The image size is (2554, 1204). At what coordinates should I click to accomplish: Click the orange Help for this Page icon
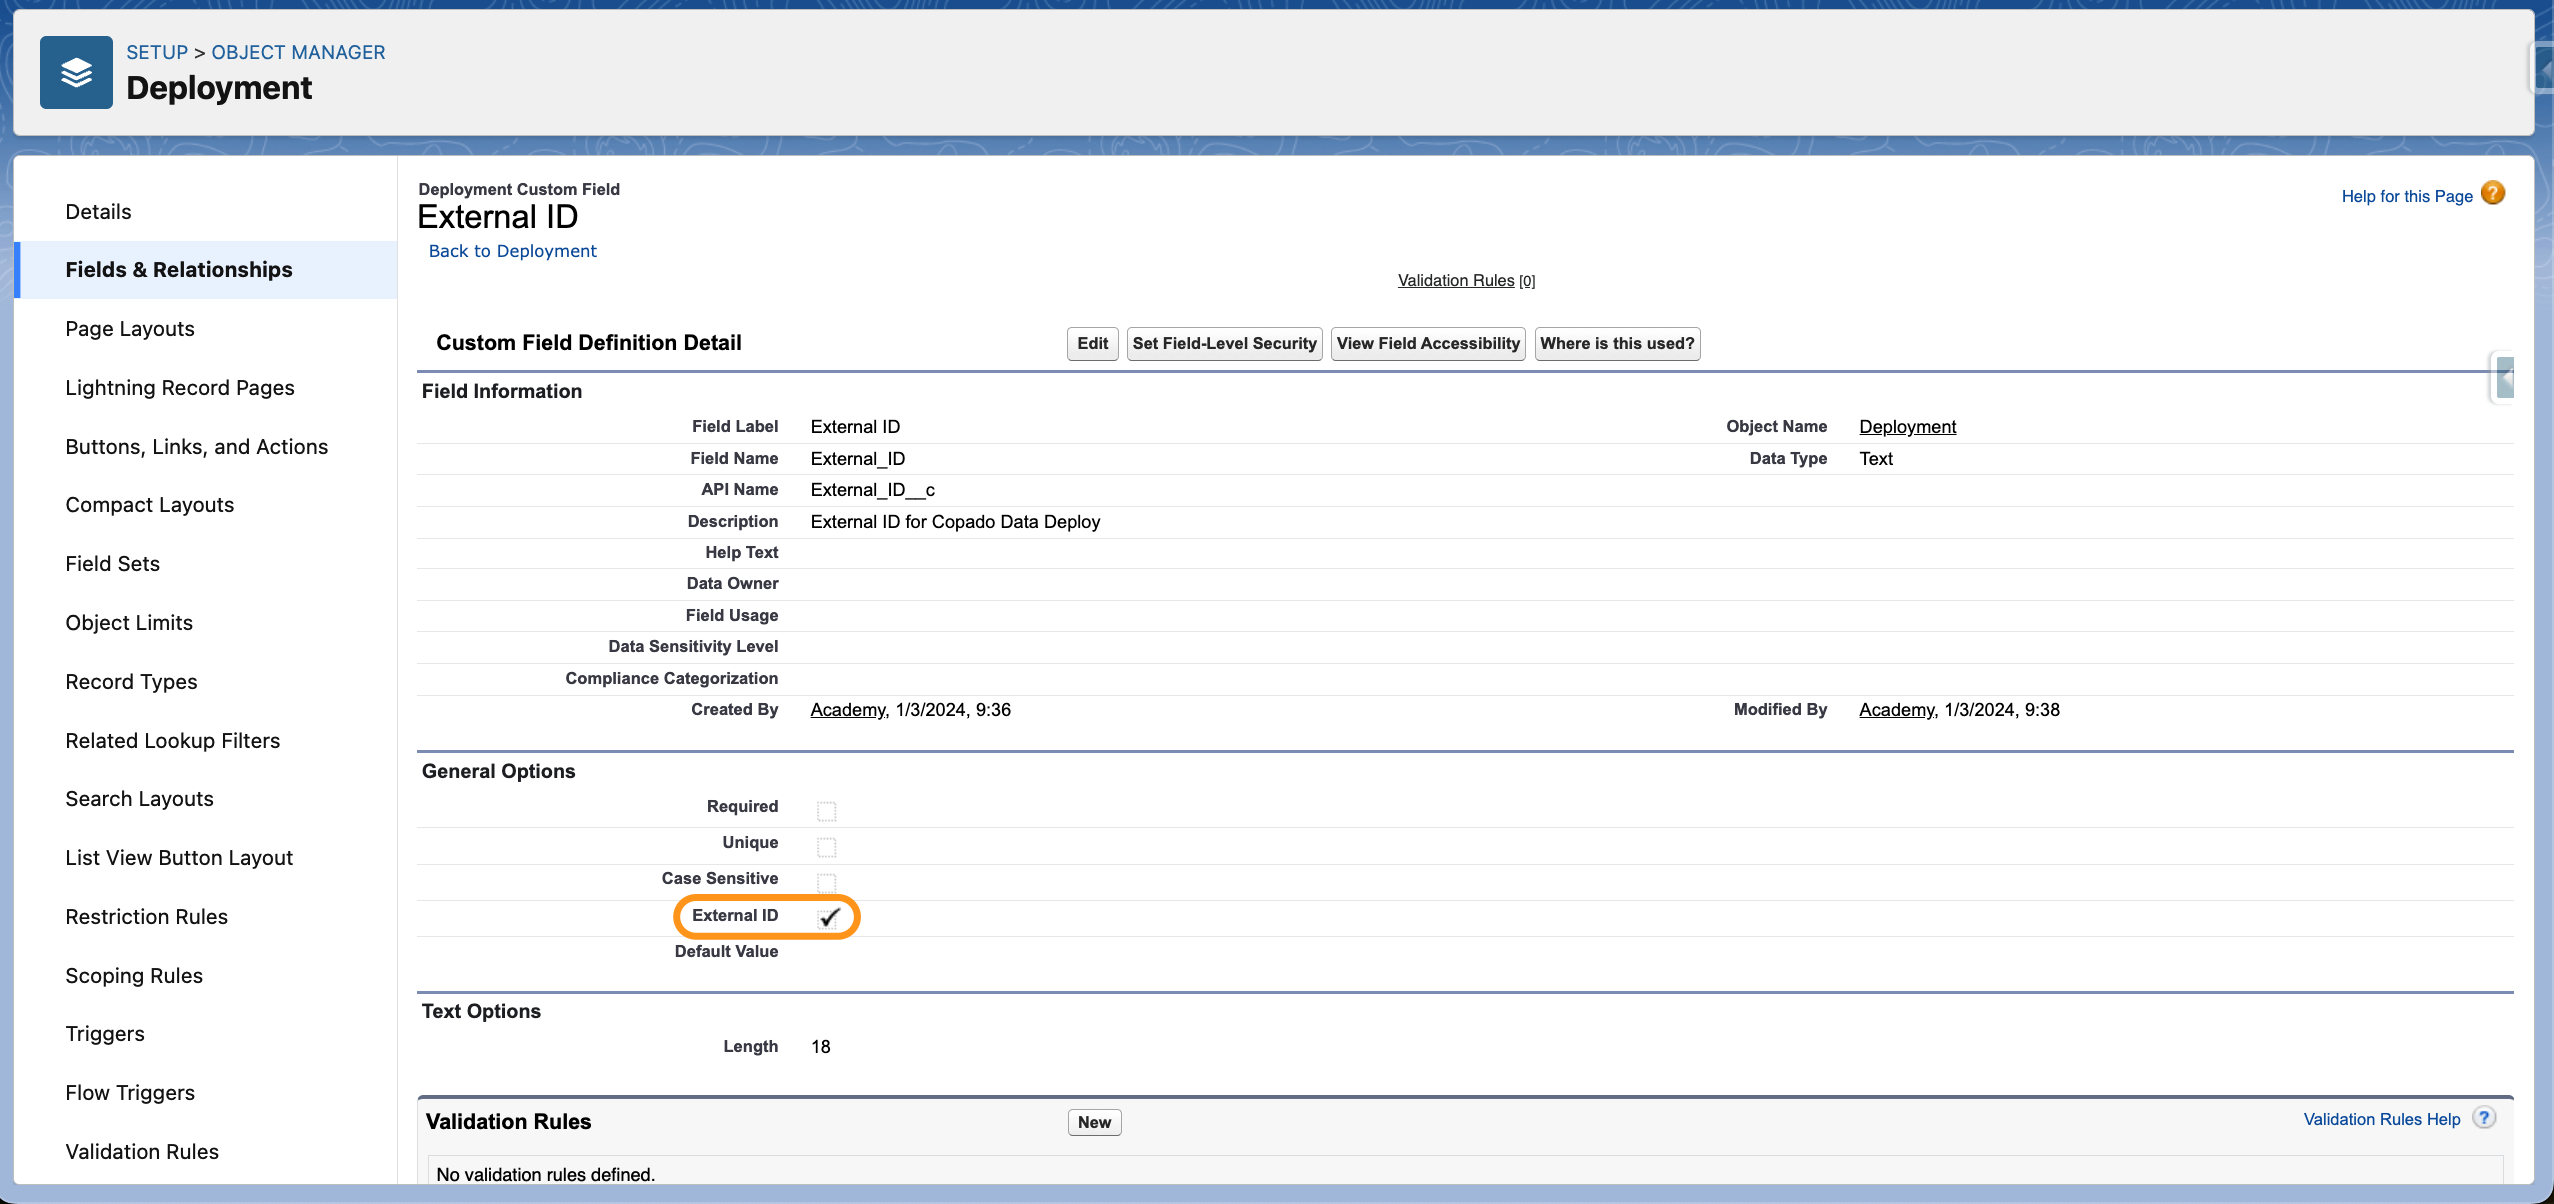point(2493,193)
